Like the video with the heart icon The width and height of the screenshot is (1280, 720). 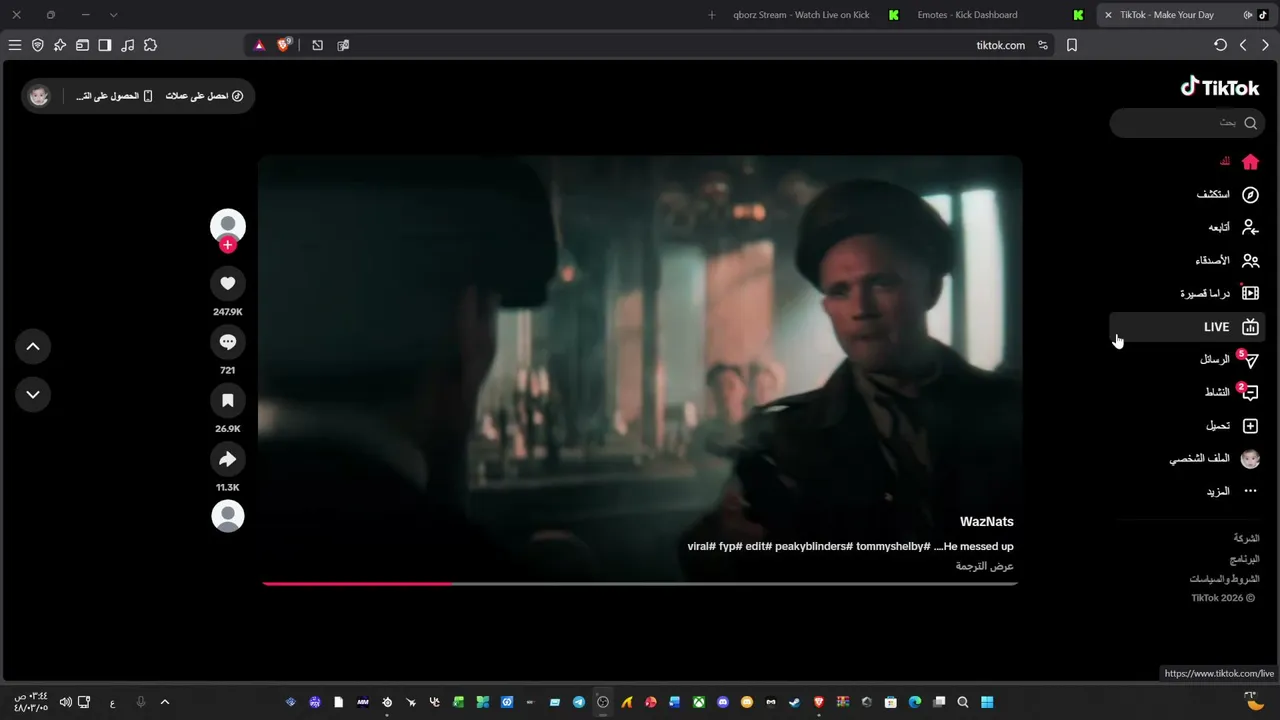click(228, 283)
